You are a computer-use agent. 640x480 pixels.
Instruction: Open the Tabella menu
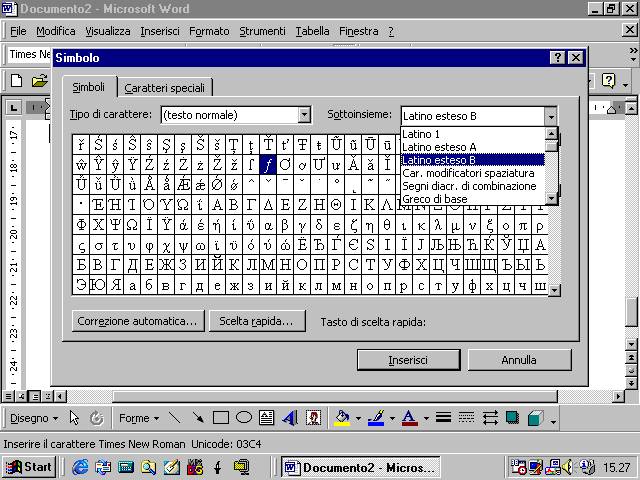(x=312, y=31)
